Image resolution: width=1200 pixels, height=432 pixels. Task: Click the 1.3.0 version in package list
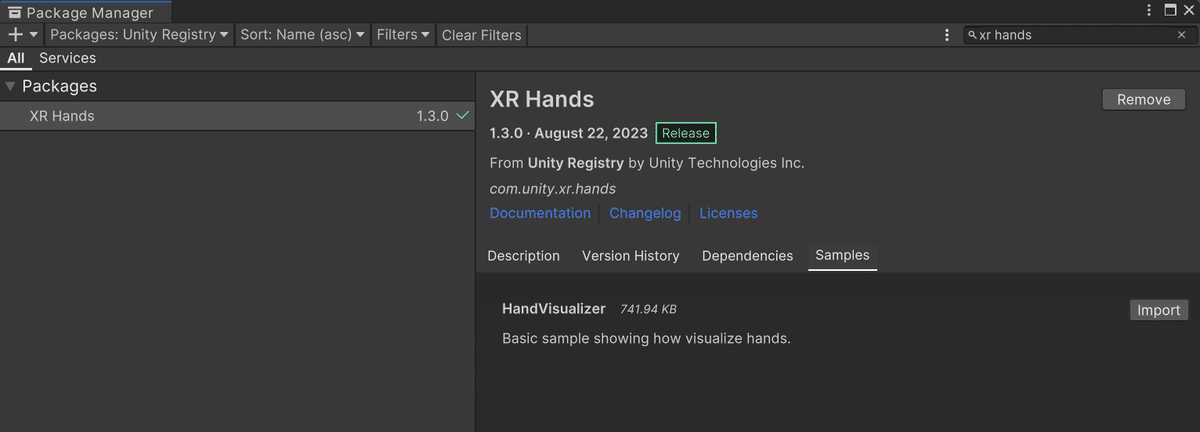coord(433,116)
